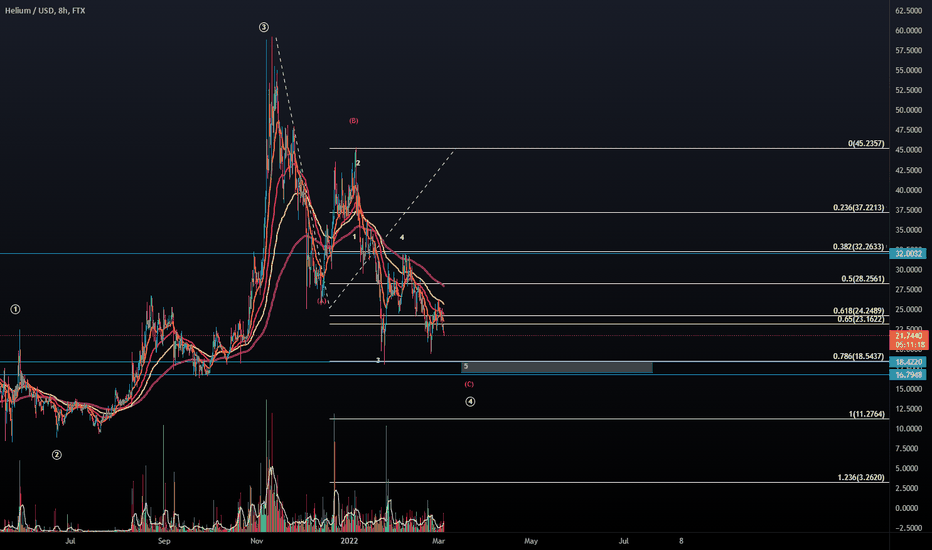Click the Jul label before Sep on time axis
Viewport: 932px width, 550px height.
pos(70,541)
